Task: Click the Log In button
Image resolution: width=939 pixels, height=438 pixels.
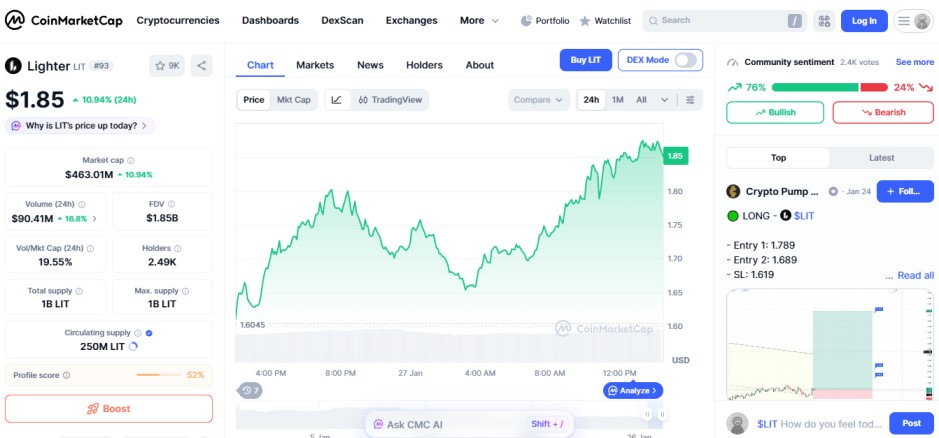Action: click(864, 21)
